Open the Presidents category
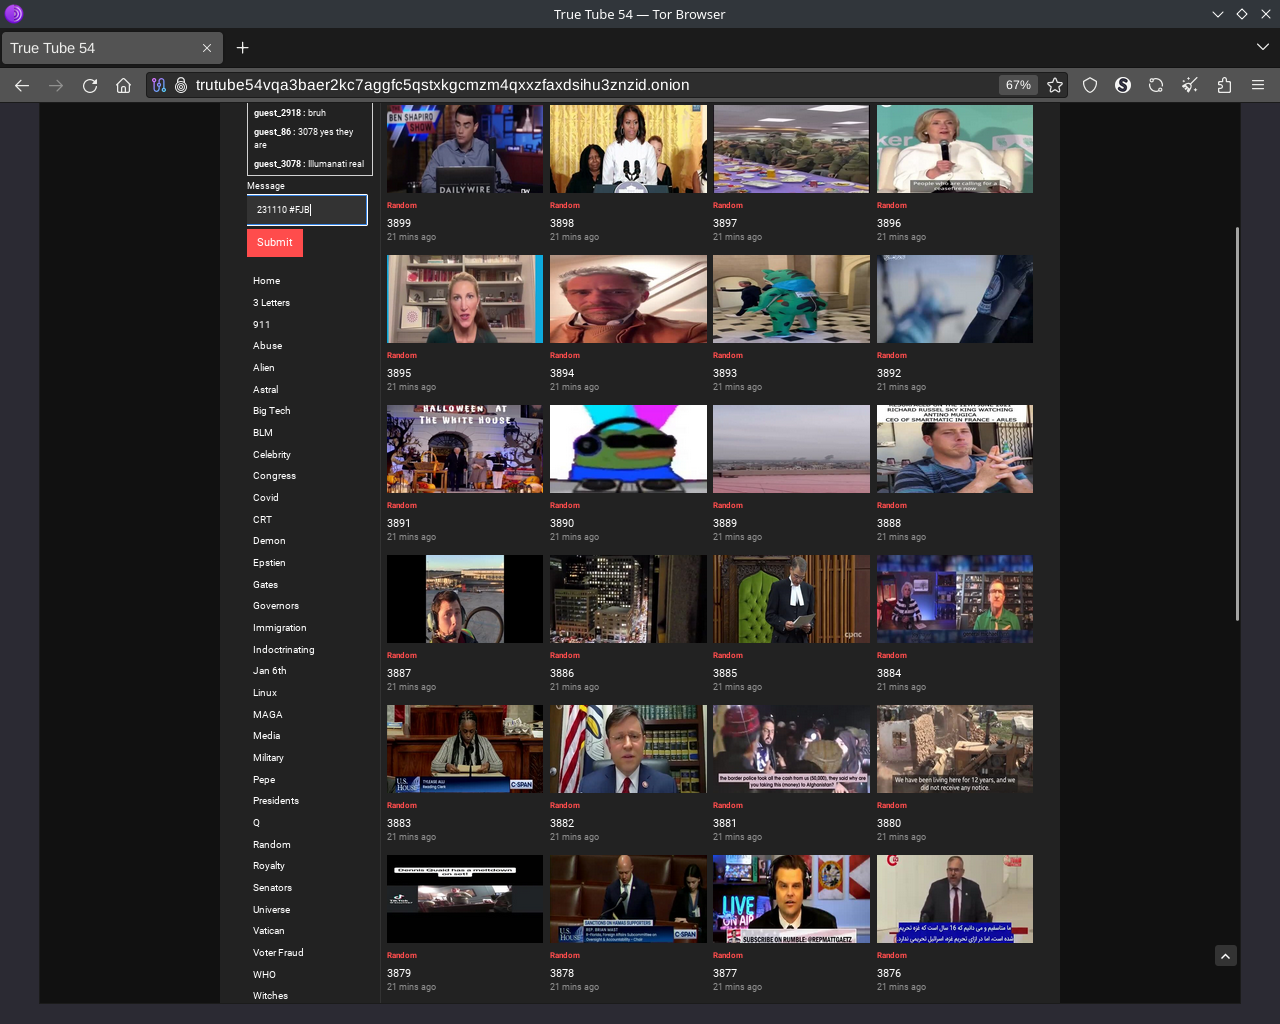Screen dimensions: 1280x1024 pyautogui.click(x=275, y=801)
